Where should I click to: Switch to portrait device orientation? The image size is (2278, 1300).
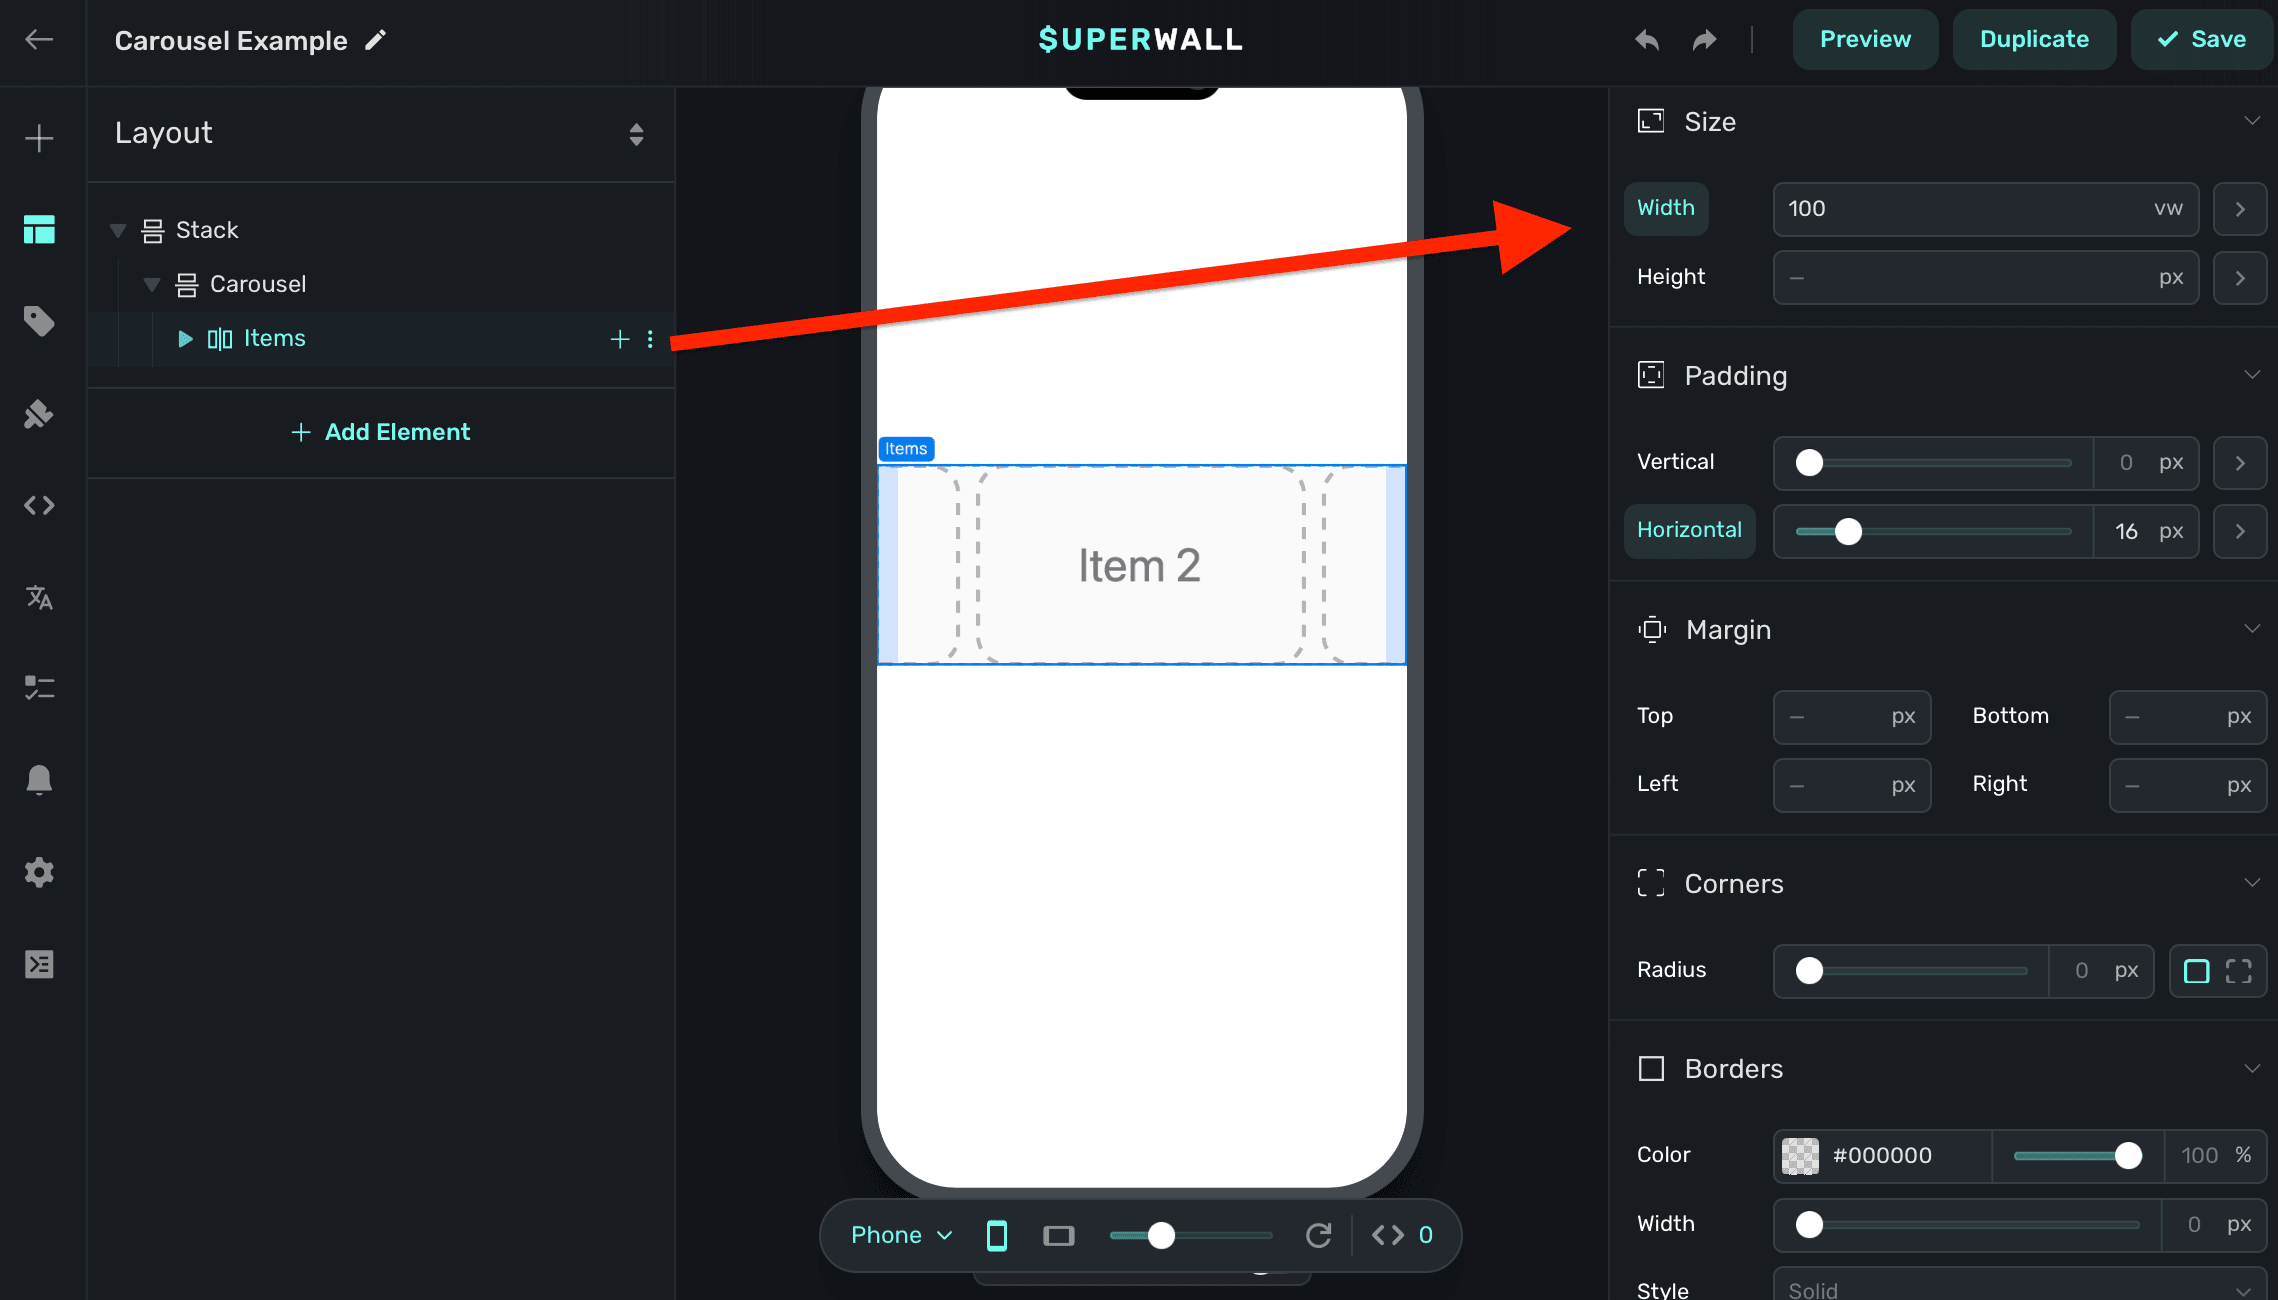click(997, 1236)
